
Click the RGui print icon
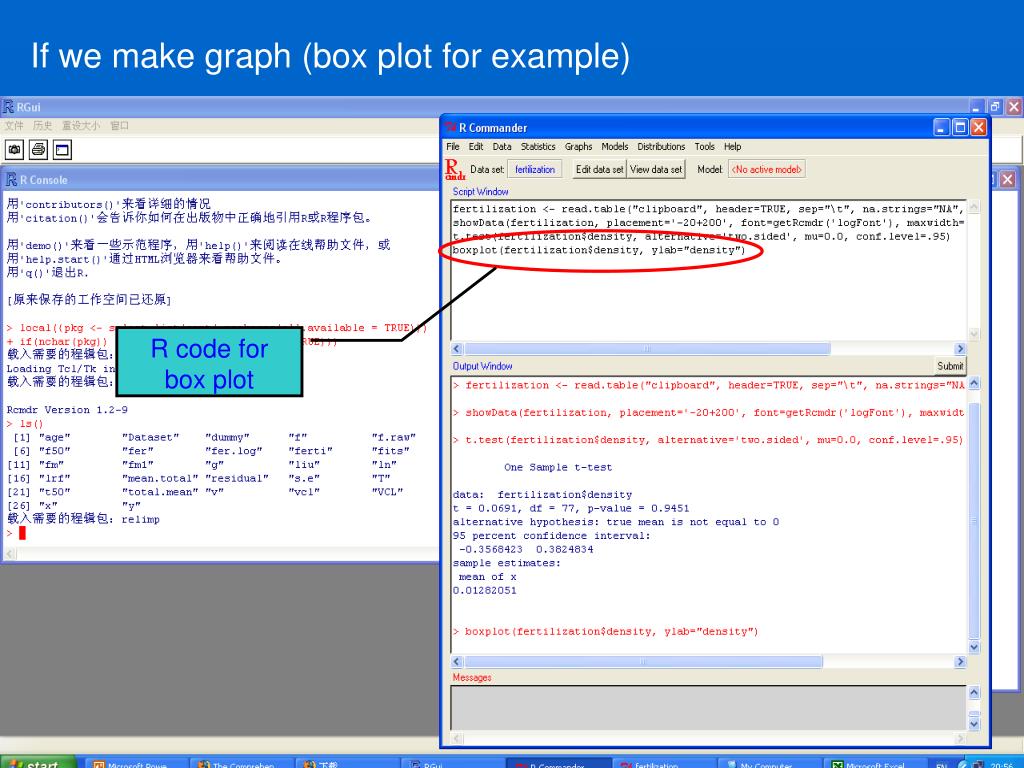tap(39, 150)
